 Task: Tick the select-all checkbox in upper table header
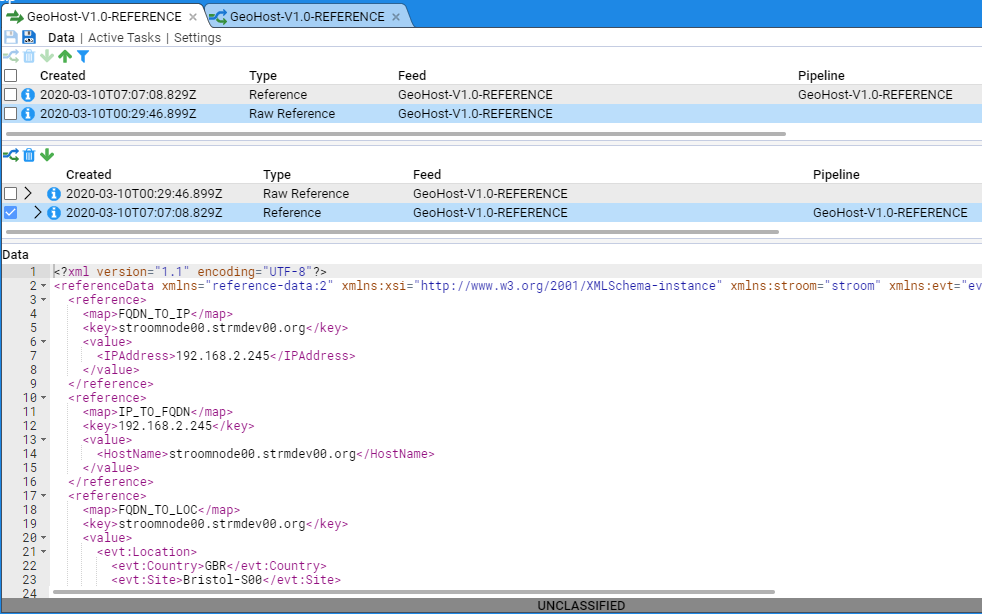point(10,76)
